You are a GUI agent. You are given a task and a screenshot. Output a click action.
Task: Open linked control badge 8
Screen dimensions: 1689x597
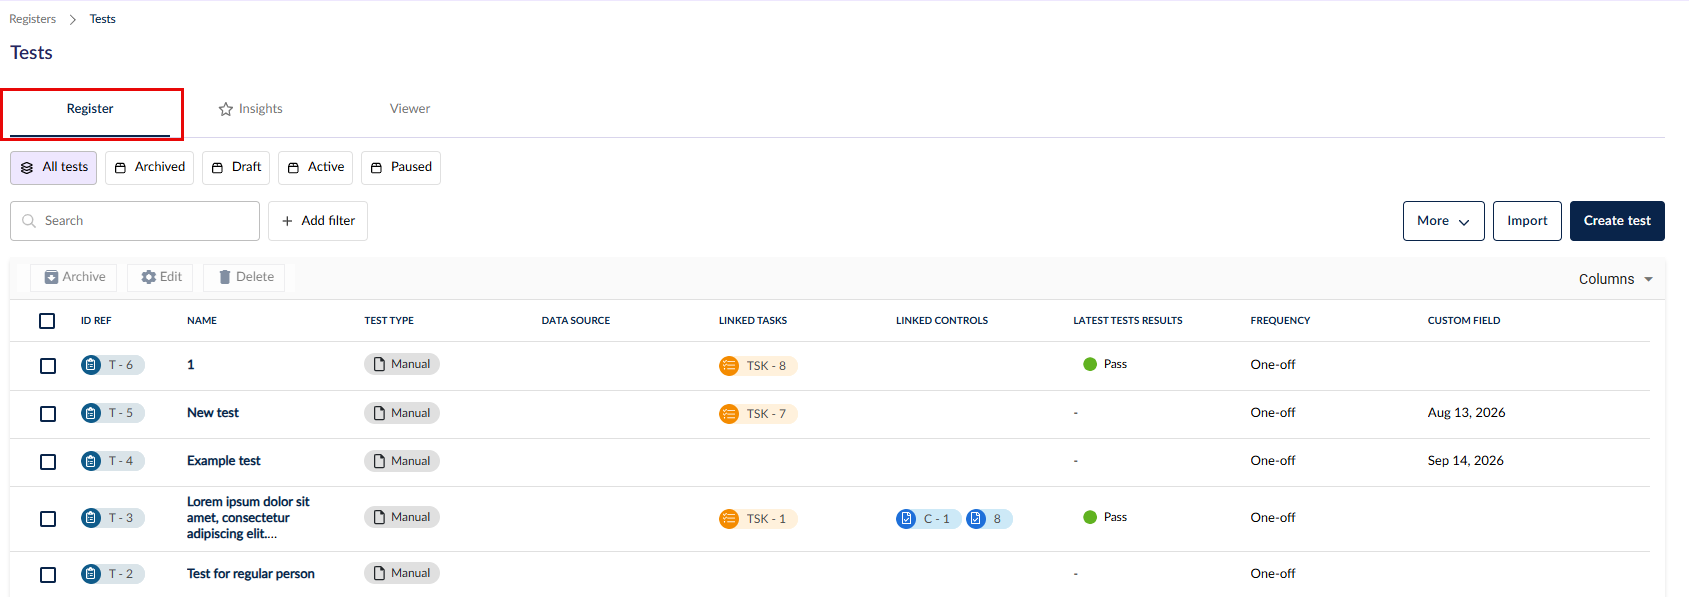[x=989, y=519]
